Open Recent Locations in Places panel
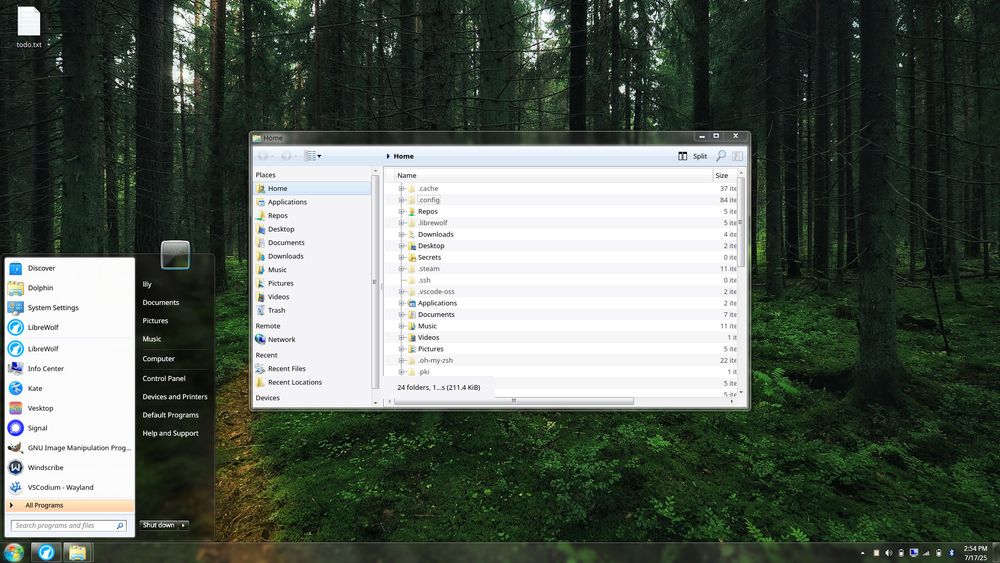The width and height of the screenshot is (1000, 563). click(x=312, y=383)
